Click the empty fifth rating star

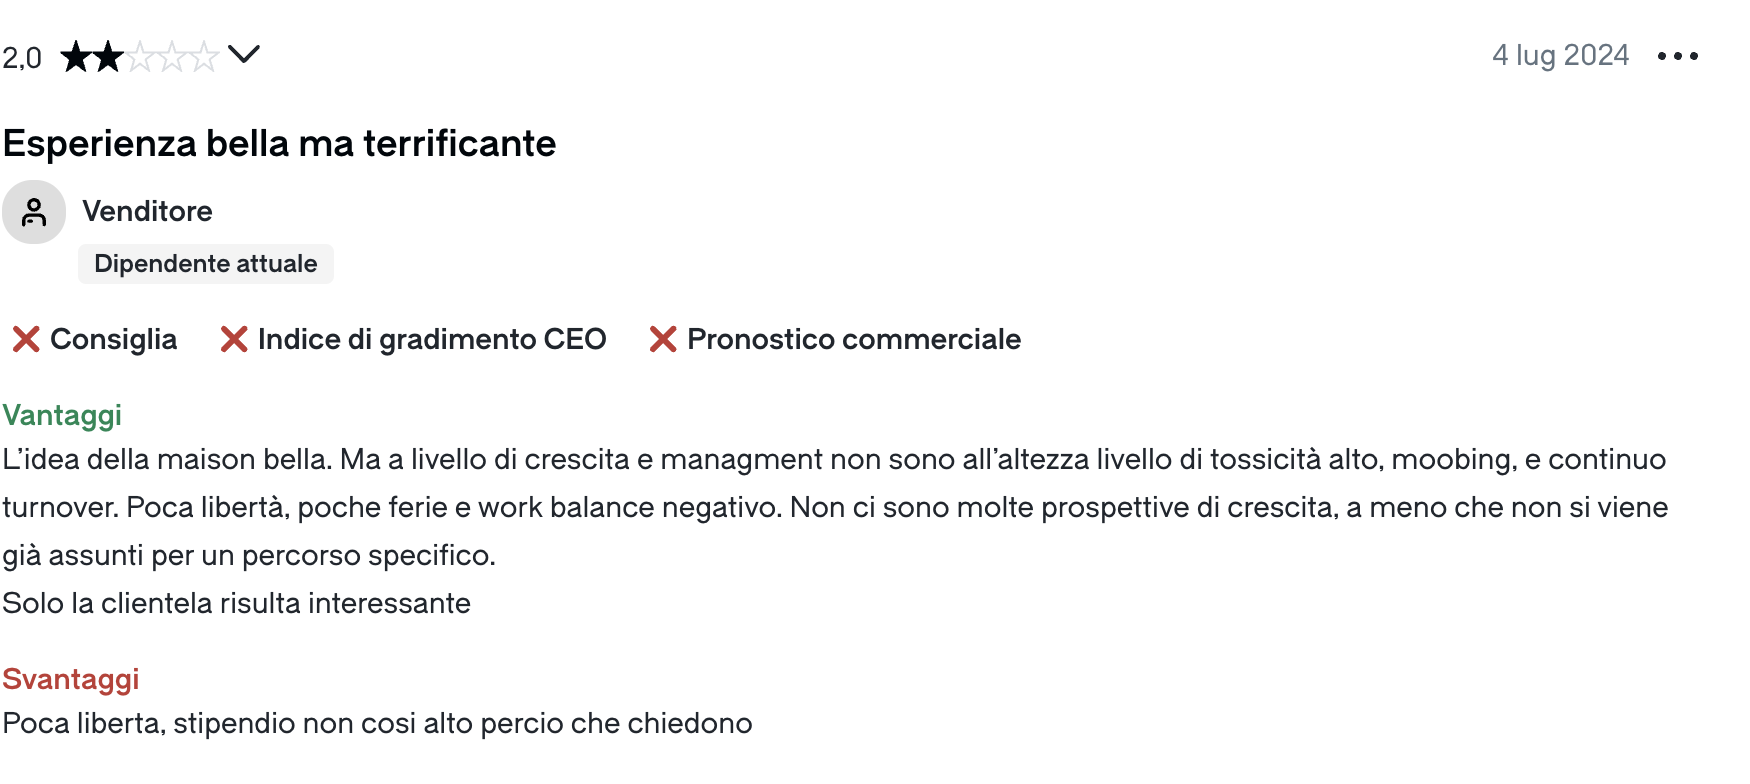click(x=204, y=57)
